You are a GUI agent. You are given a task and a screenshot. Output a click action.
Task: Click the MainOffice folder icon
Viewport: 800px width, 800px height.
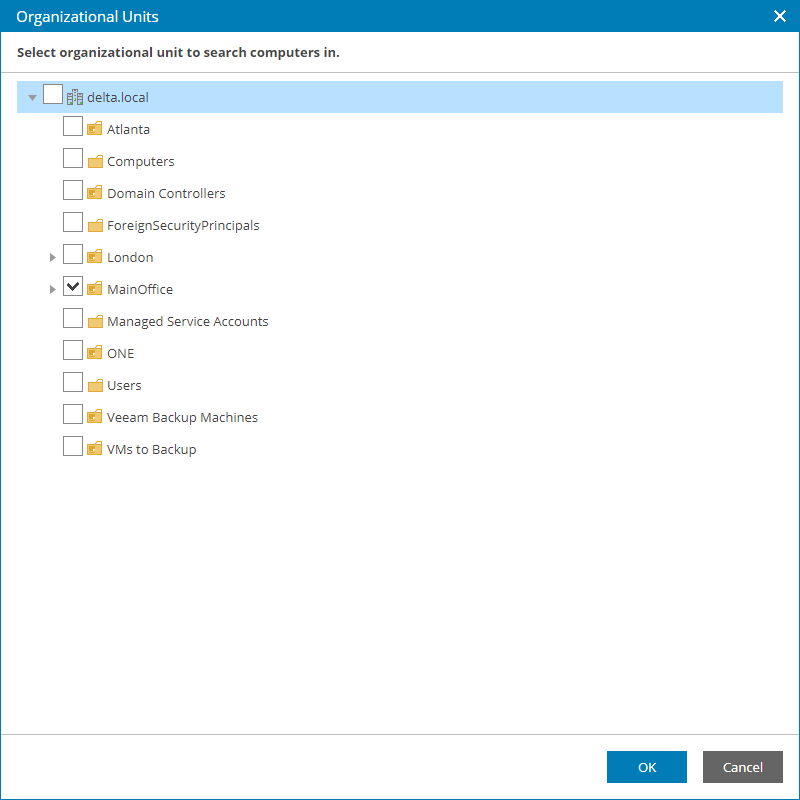coord(94,288)
